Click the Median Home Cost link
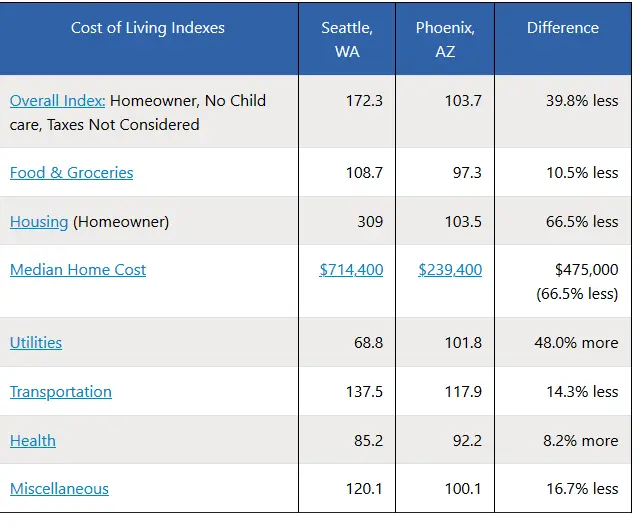The height and width of the screenshot is (527, 641). pos(78,270)
